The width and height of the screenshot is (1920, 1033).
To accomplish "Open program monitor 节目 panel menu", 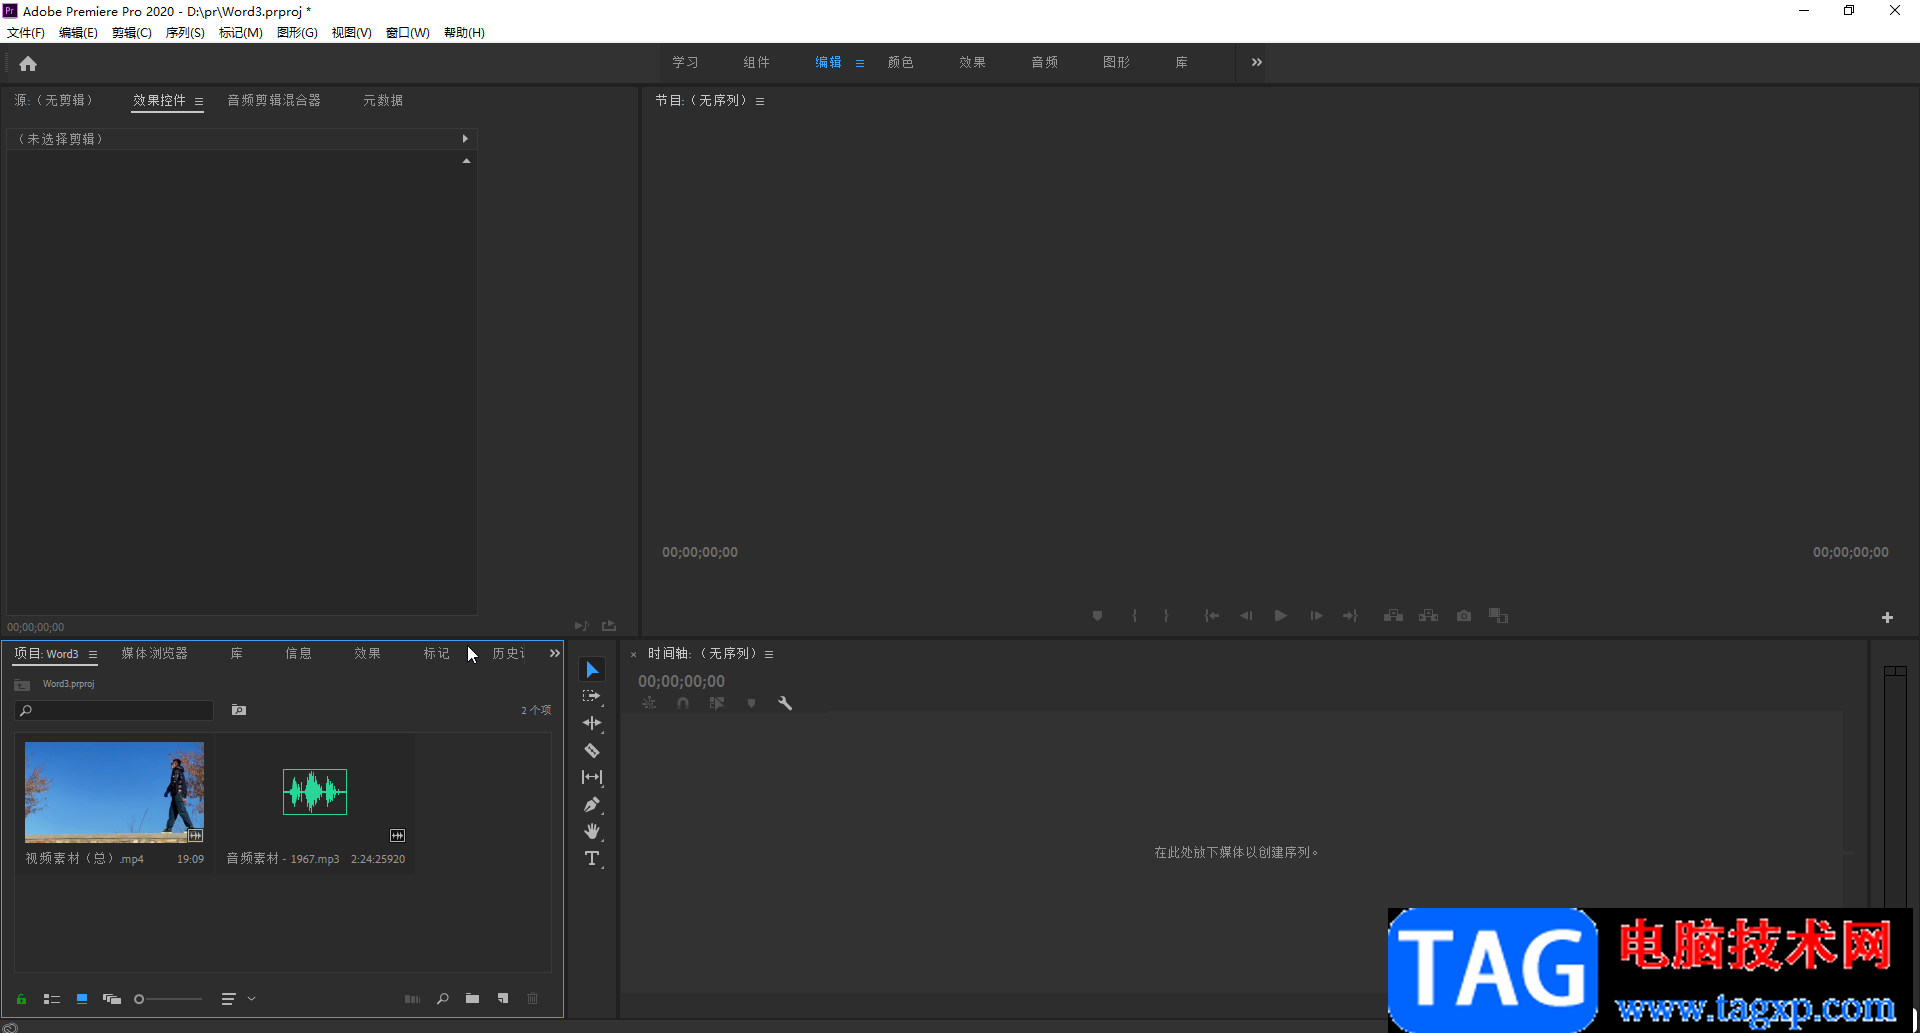I will coord(760,101).
